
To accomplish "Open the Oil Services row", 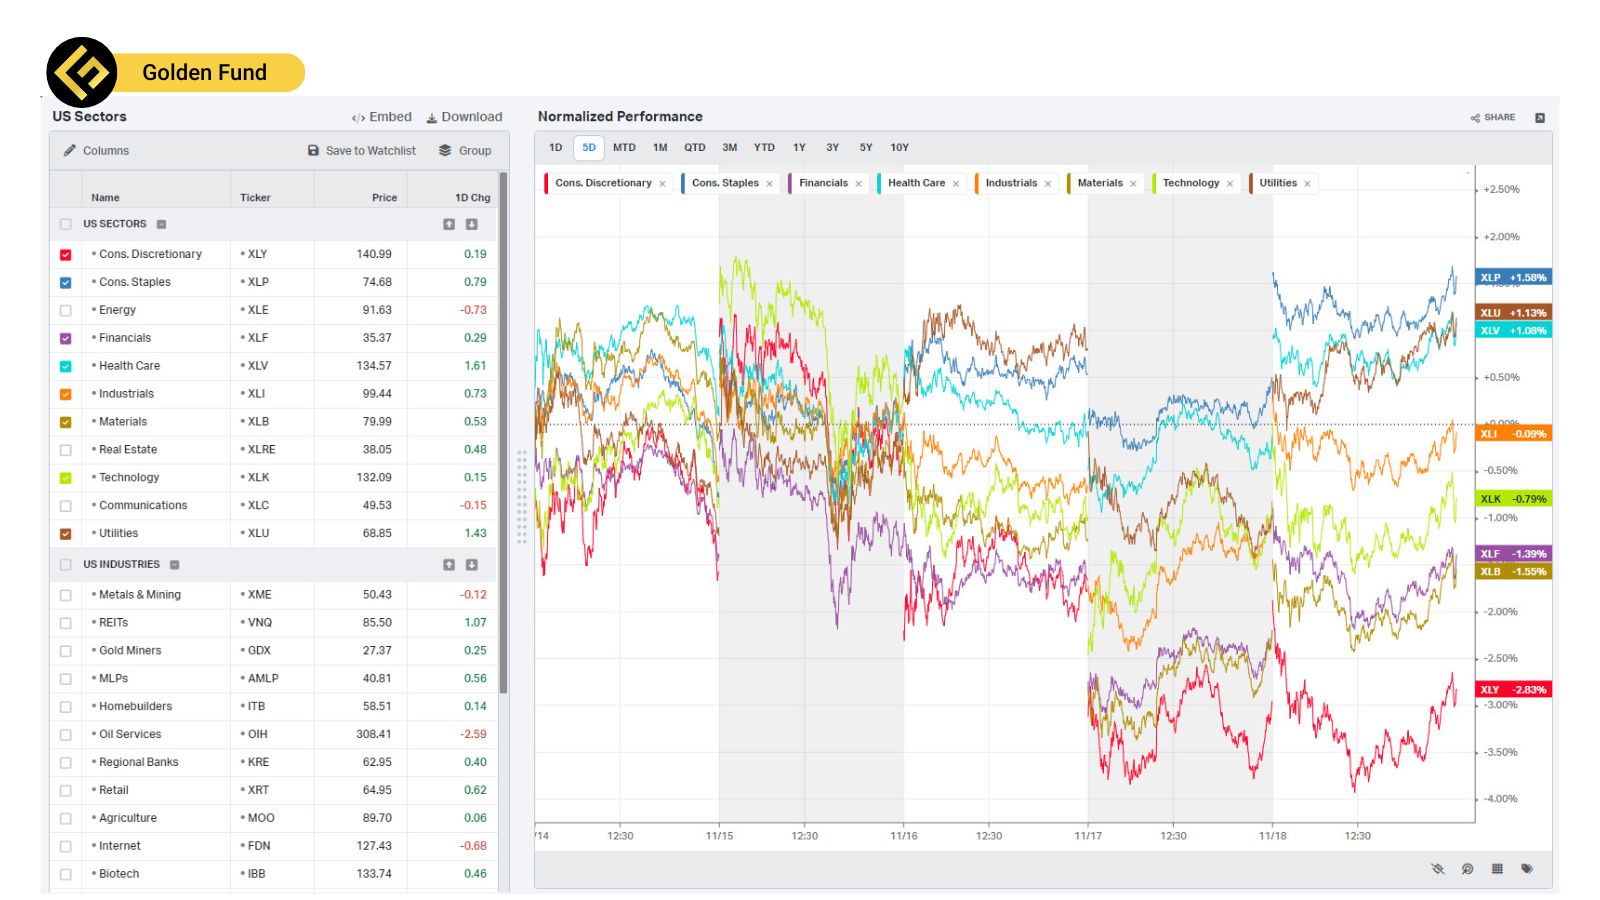I will (275, 734).
